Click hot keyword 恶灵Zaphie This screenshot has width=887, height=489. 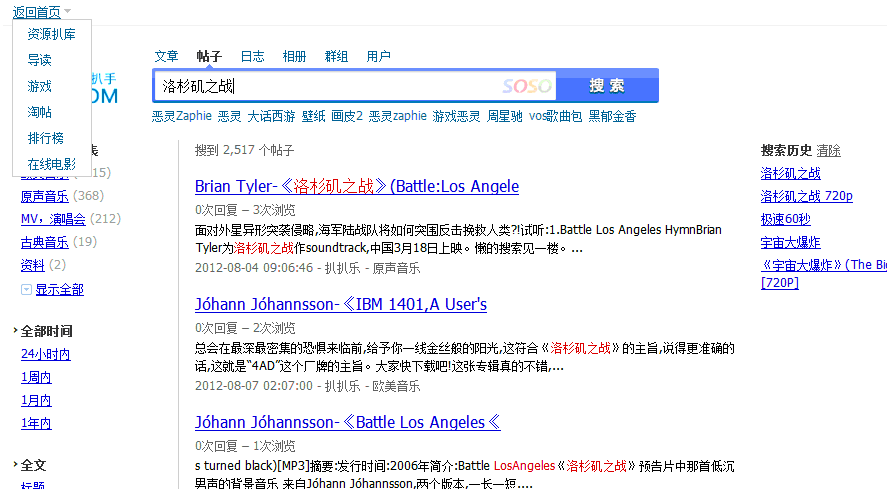click(x=182, y=116)
